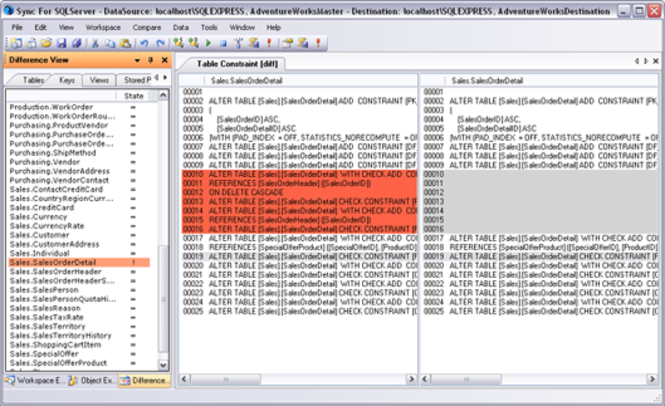This screenshot has width=665, height=406.
Task: Click the green Run (play) icon
Action: [208, 43]
